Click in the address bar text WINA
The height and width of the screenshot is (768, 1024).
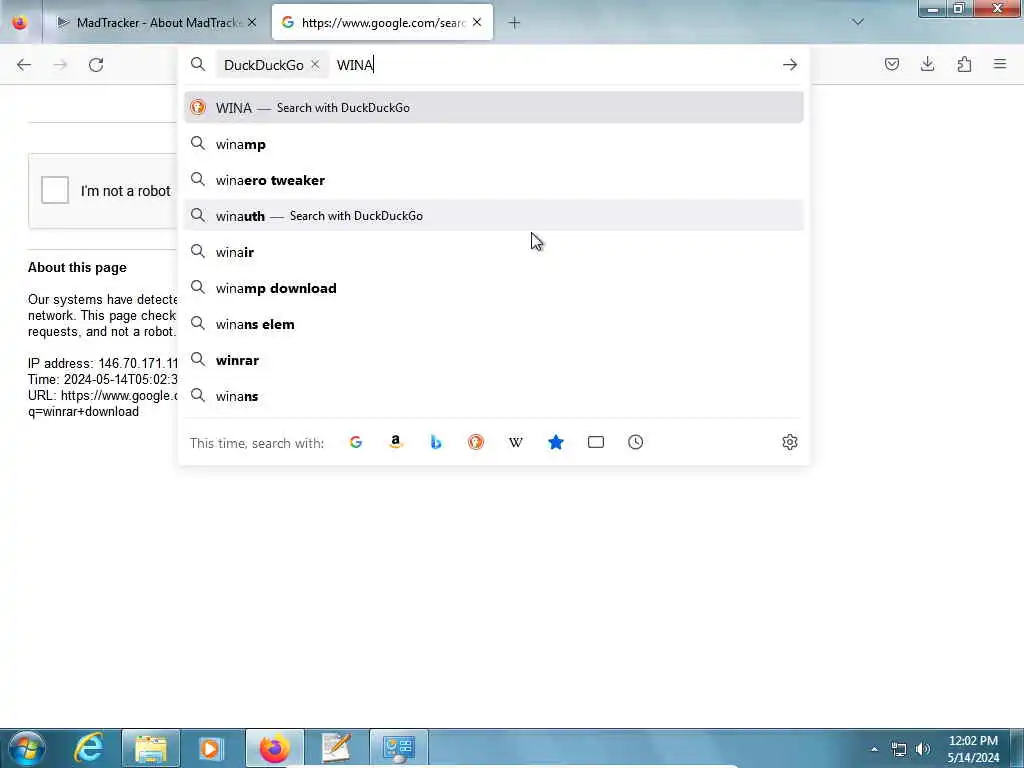click(355, 65)
